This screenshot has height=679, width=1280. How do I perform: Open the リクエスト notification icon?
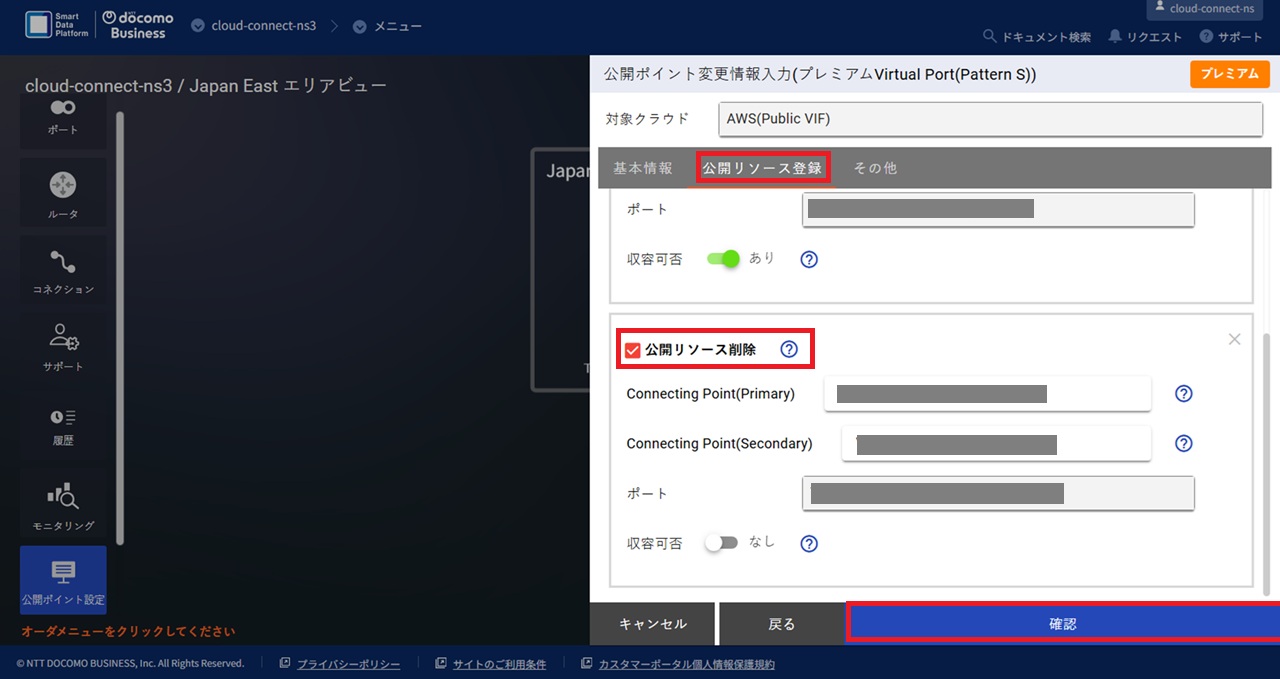[x=1113, y=35]
